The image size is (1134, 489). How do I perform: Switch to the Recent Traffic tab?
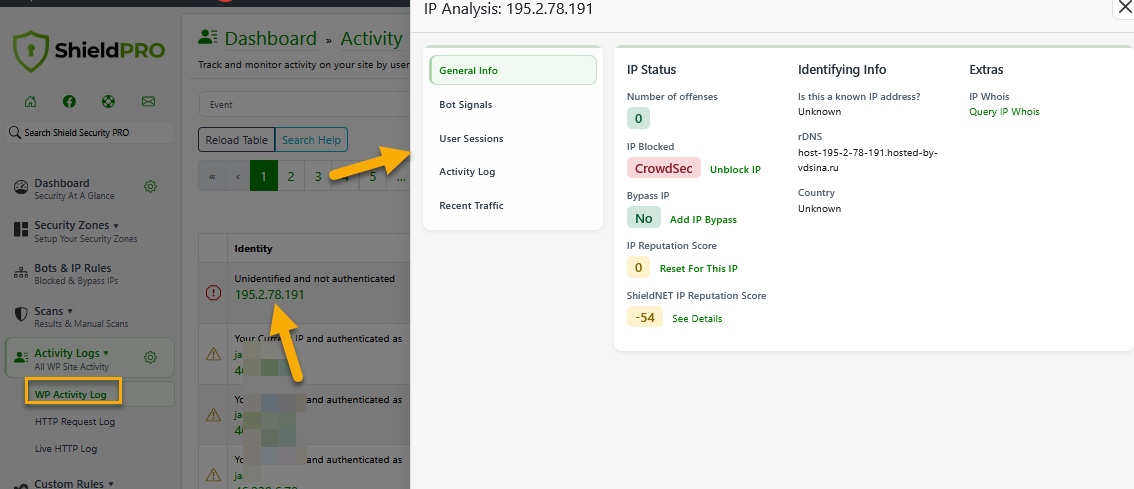513,205
